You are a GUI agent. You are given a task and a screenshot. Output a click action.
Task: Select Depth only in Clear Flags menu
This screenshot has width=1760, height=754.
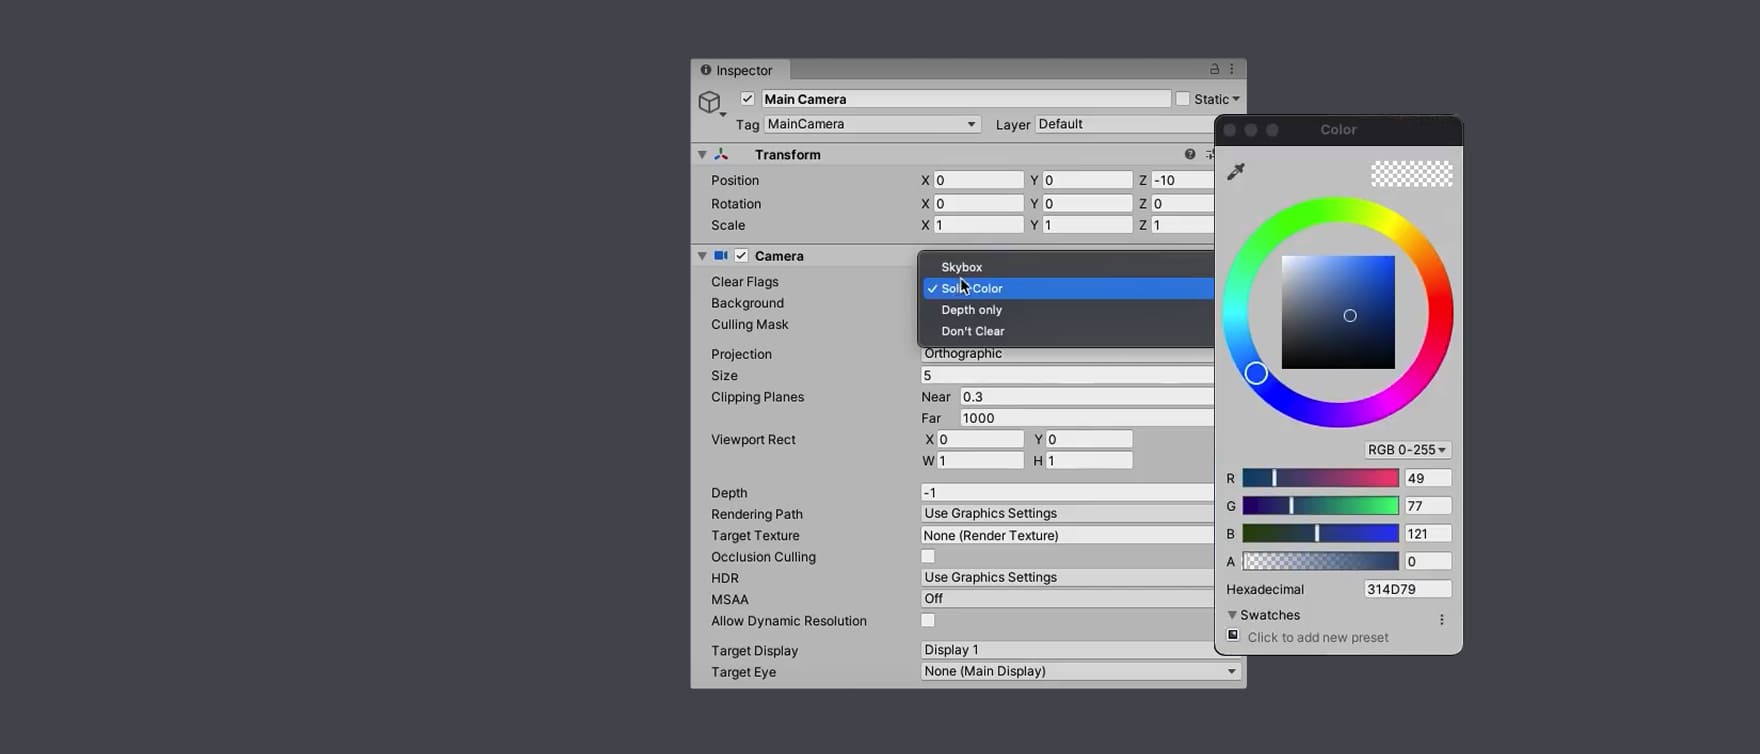[971, 310]
